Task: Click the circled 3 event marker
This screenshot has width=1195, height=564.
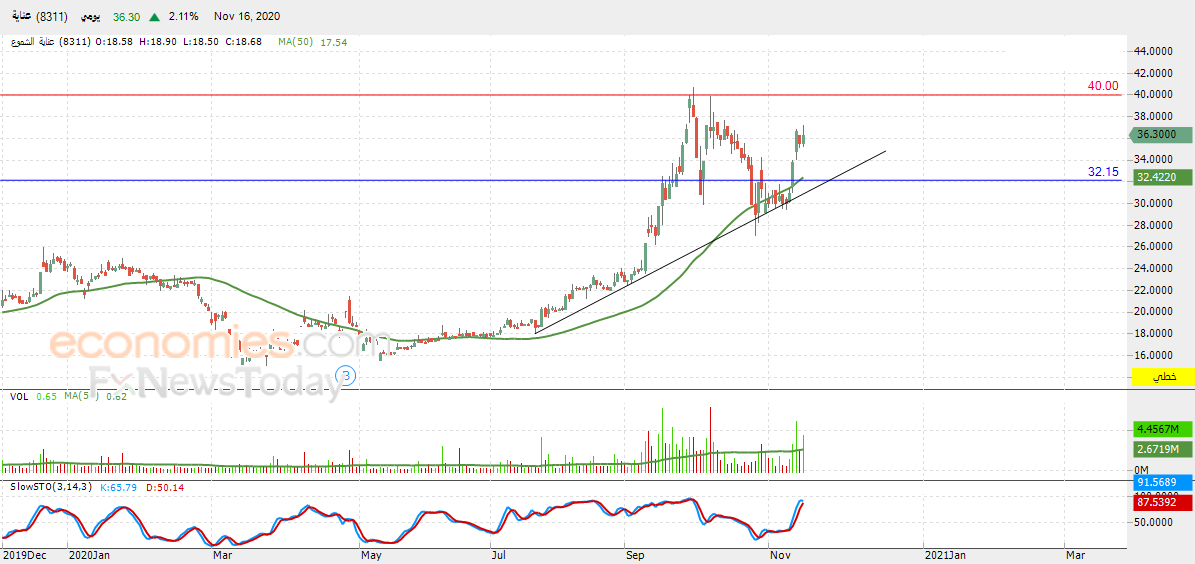Action: coord(346,376)
